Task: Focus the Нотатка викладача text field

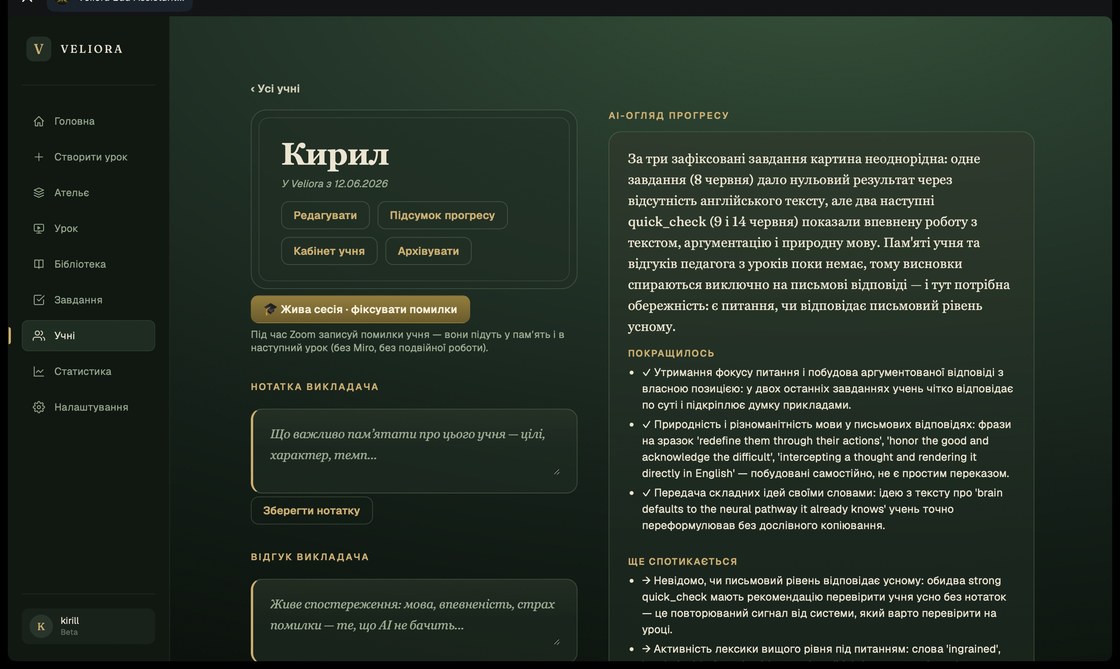Action: [x=414, y=451]
